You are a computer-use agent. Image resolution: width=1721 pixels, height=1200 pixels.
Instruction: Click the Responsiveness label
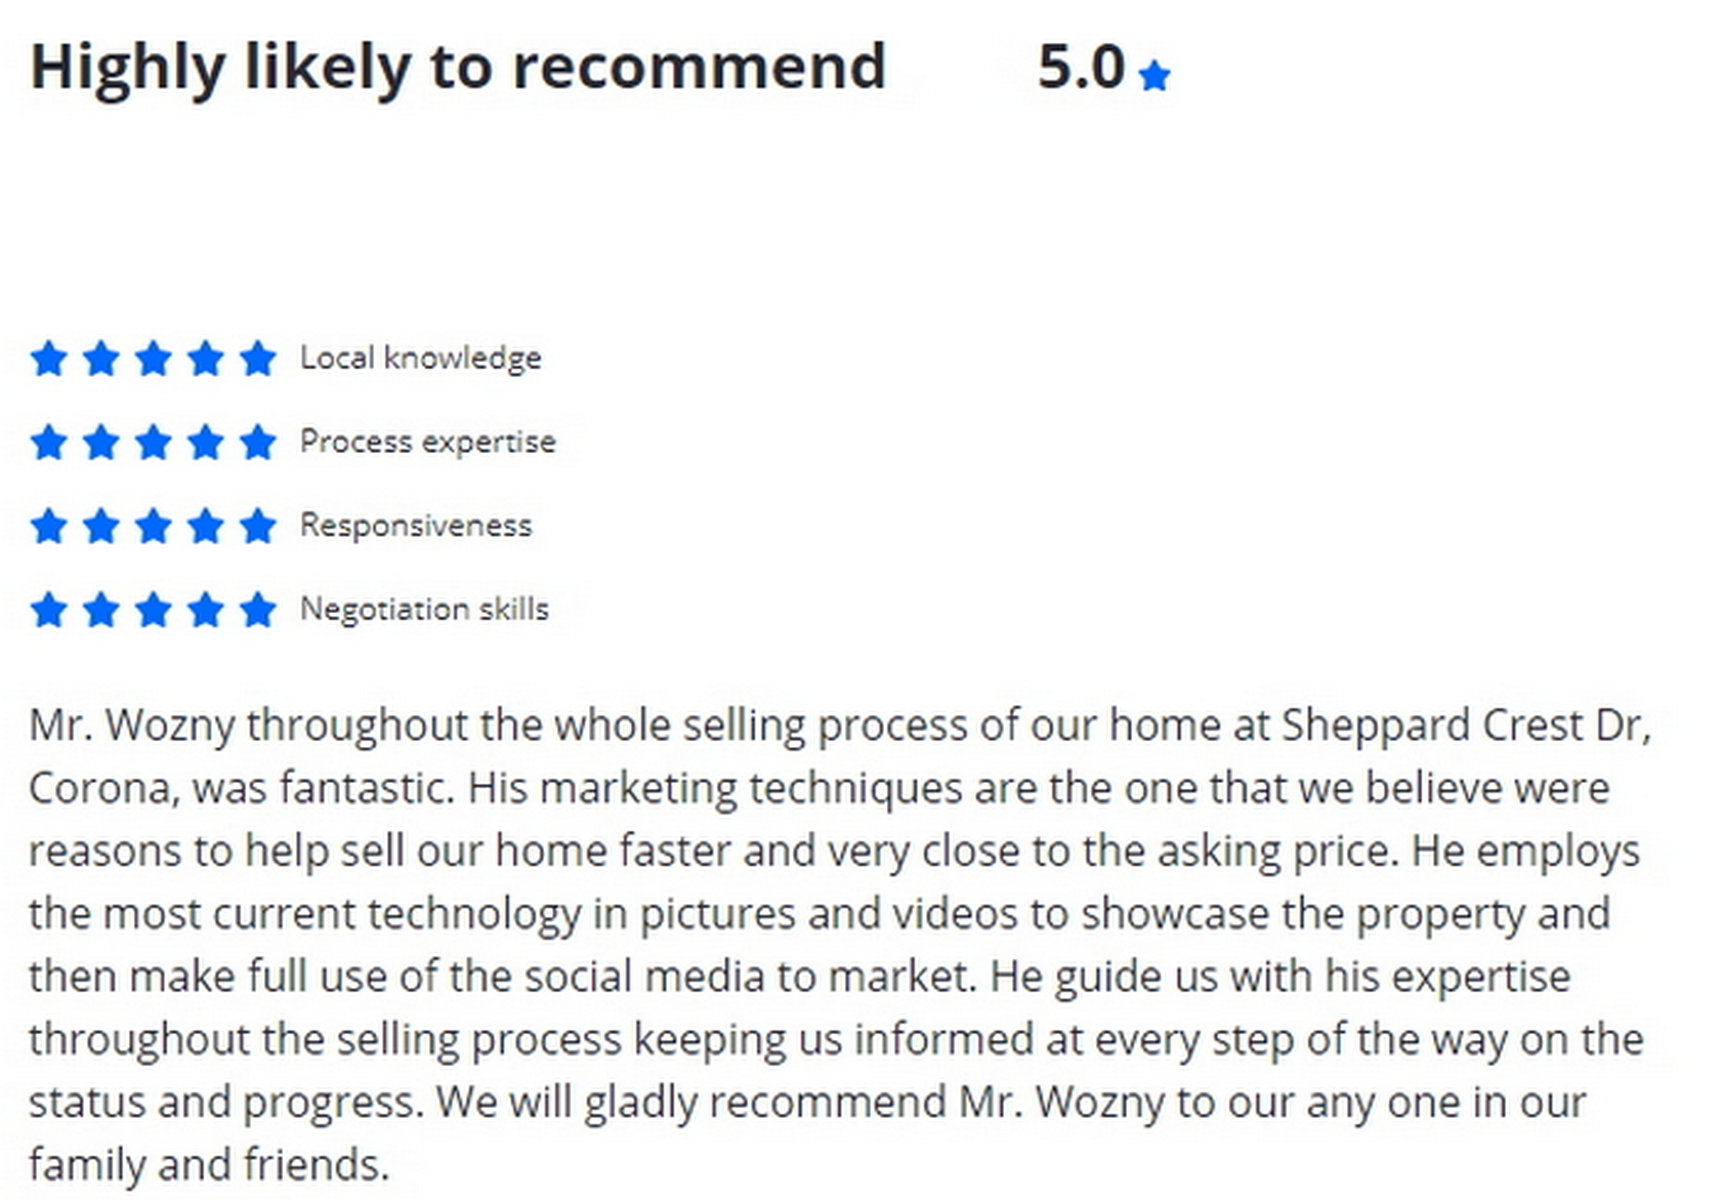(x=416, y=526)
